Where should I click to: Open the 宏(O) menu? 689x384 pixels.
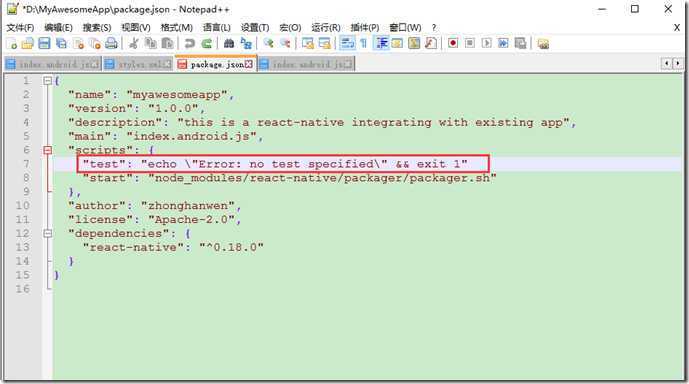pos(290,28)
